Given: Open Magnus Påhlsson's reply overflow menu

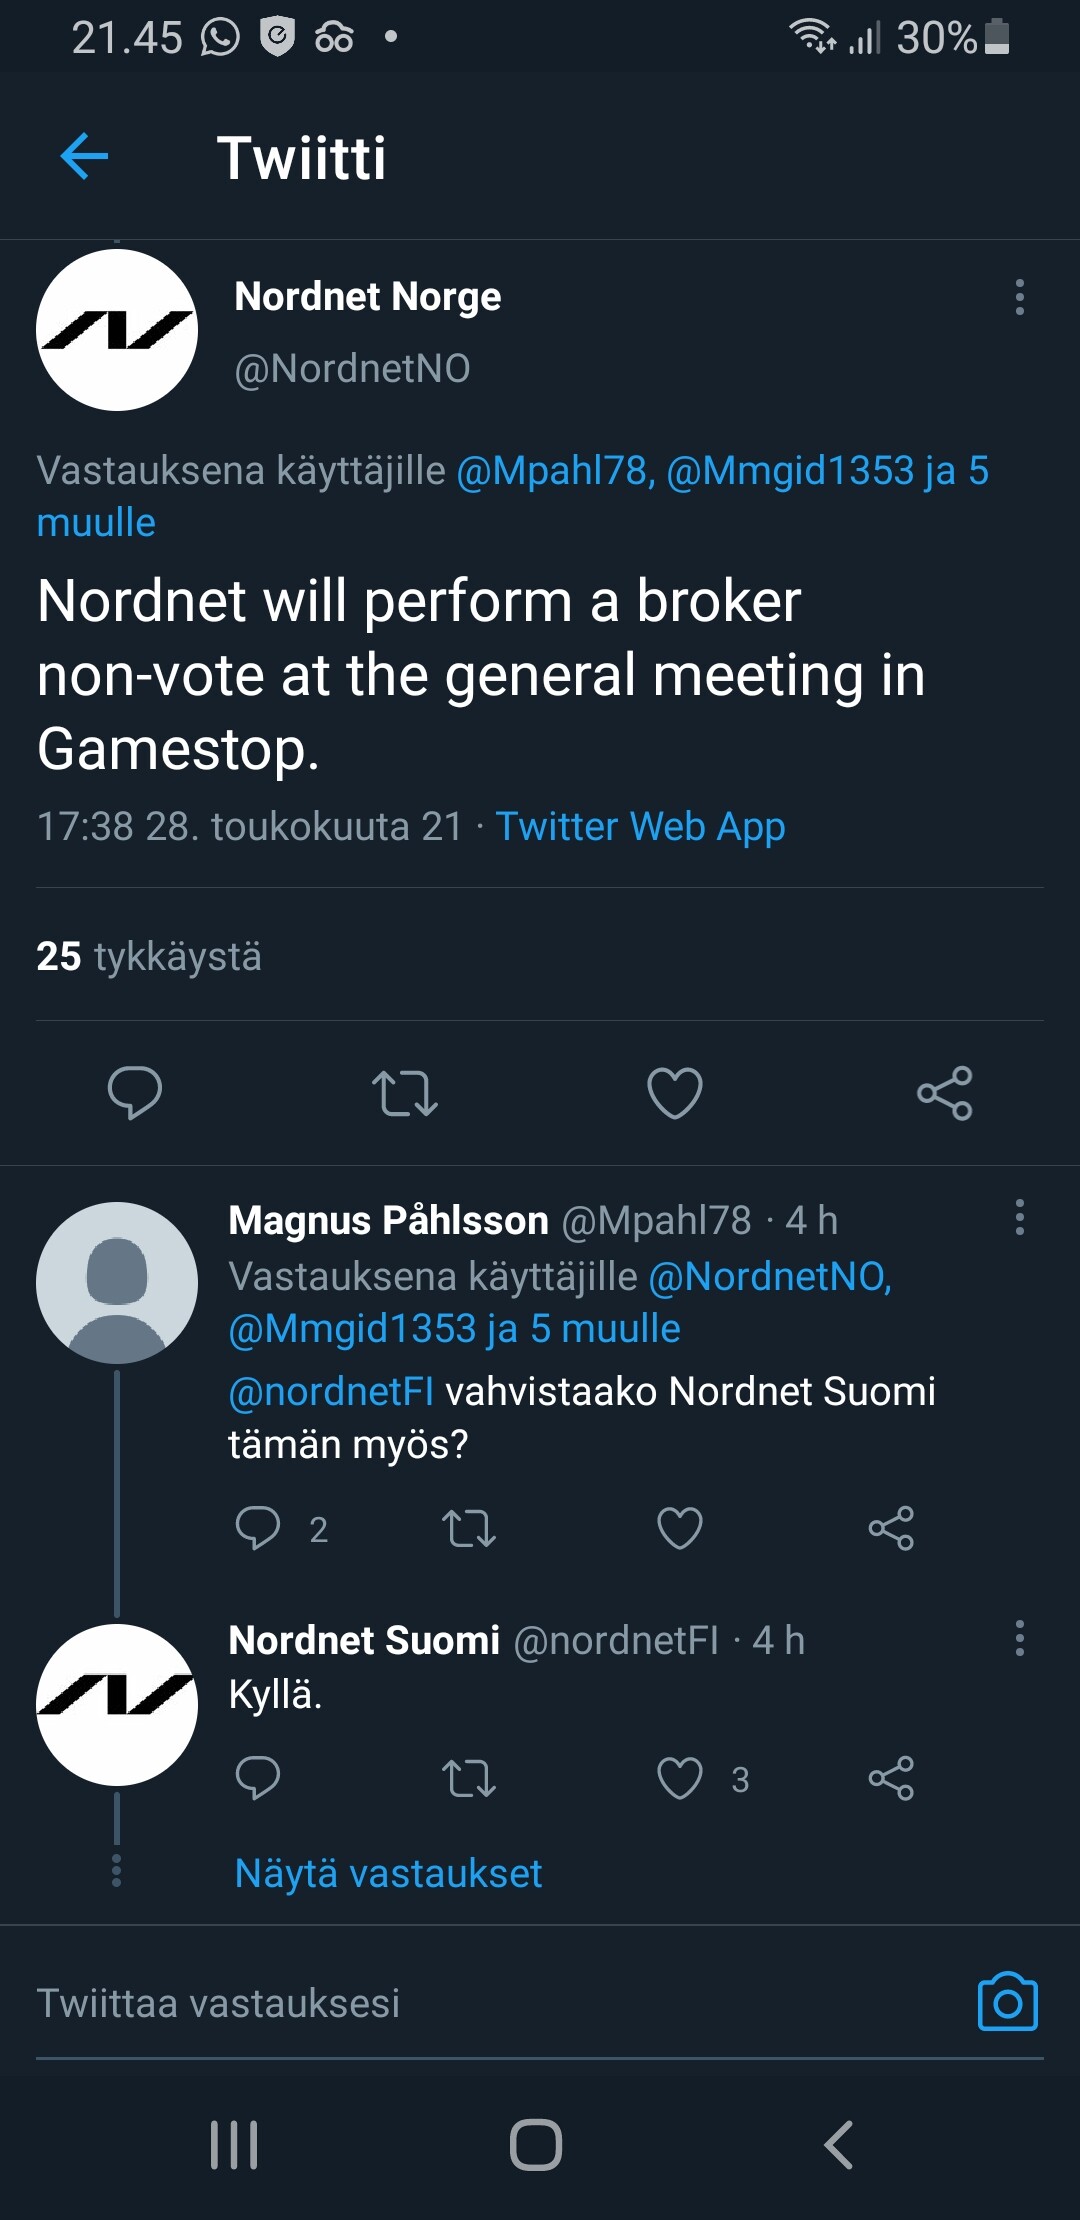Looking at the screenshot, I should pyautogui.click(x=1019, y=1218).
